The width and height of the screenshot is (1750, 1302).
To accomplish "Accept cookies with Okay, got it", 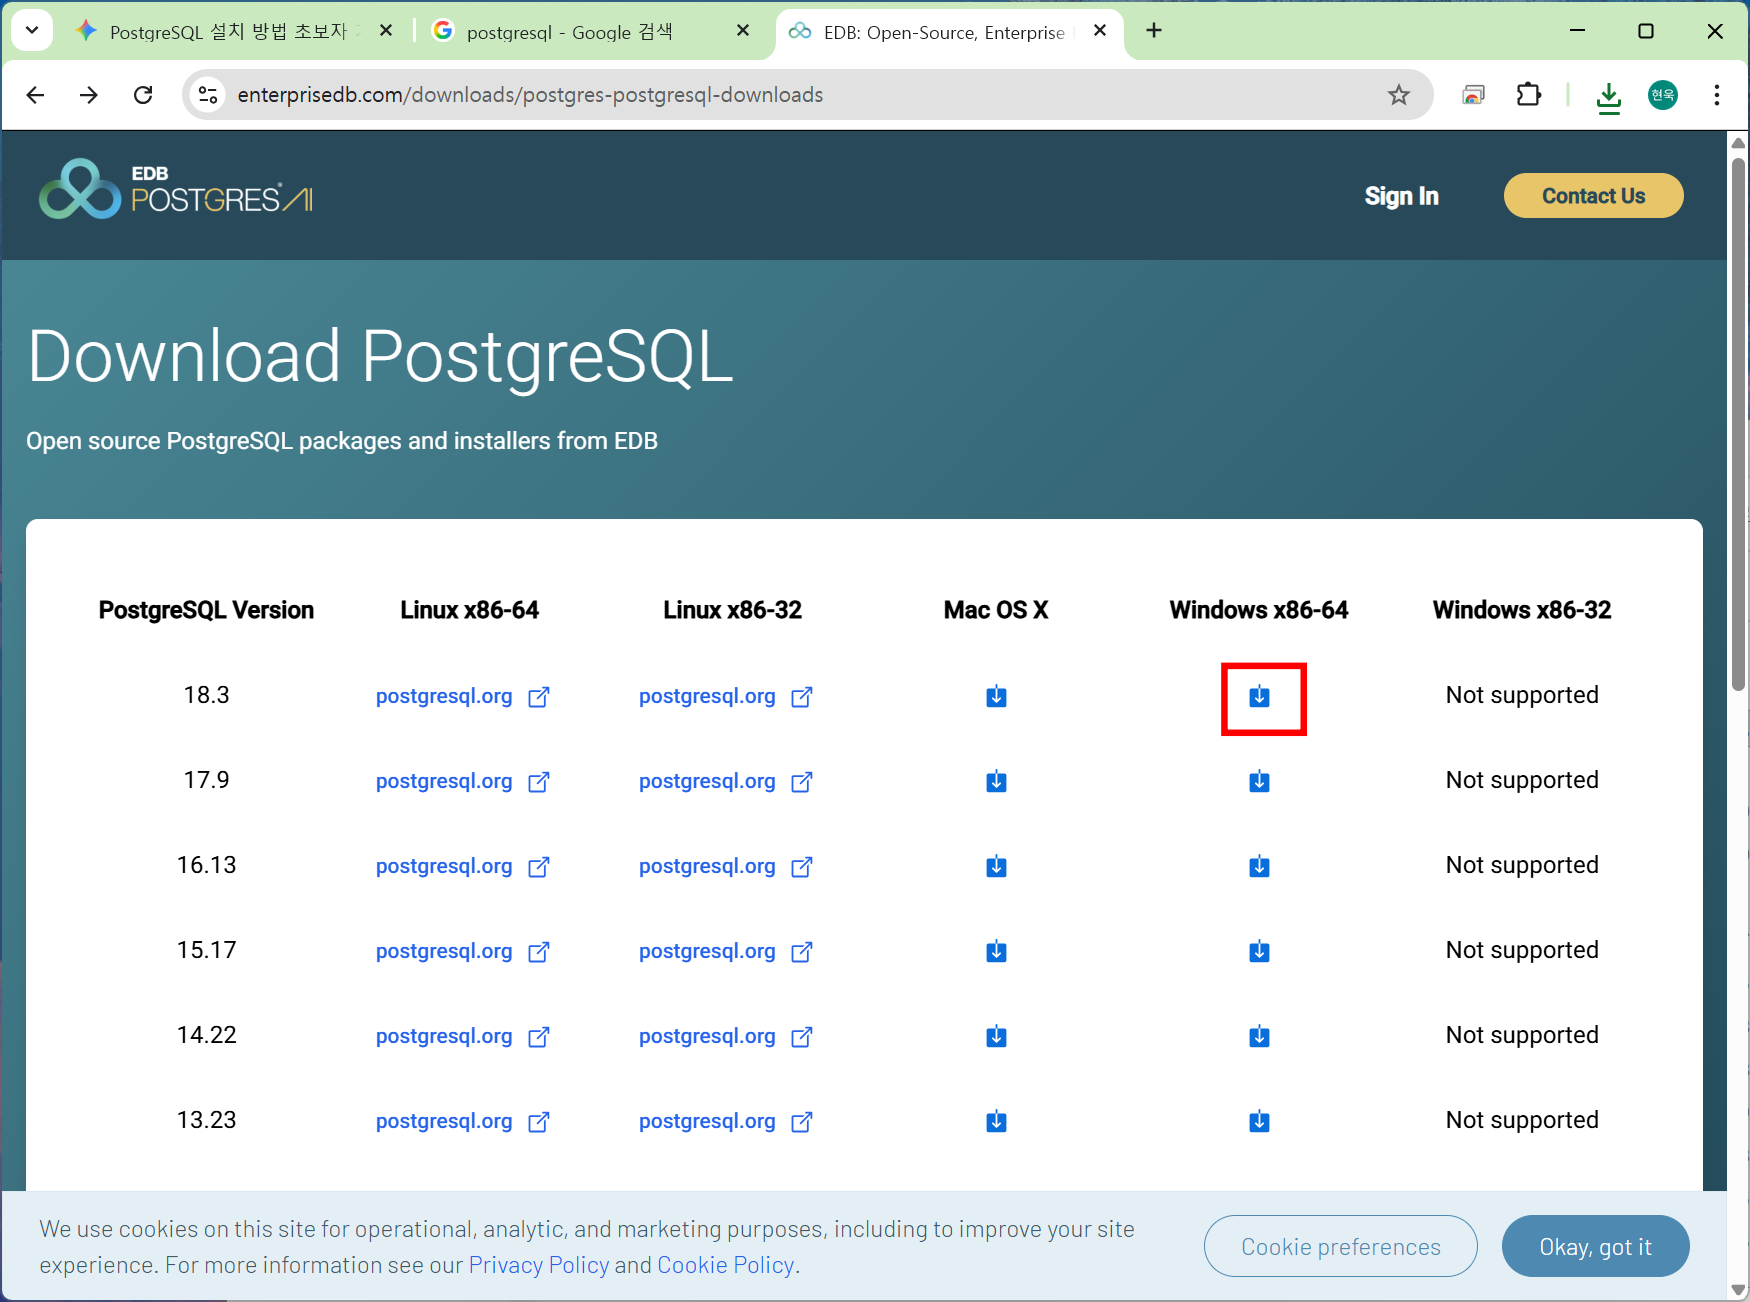I will coord(1595,1246).
